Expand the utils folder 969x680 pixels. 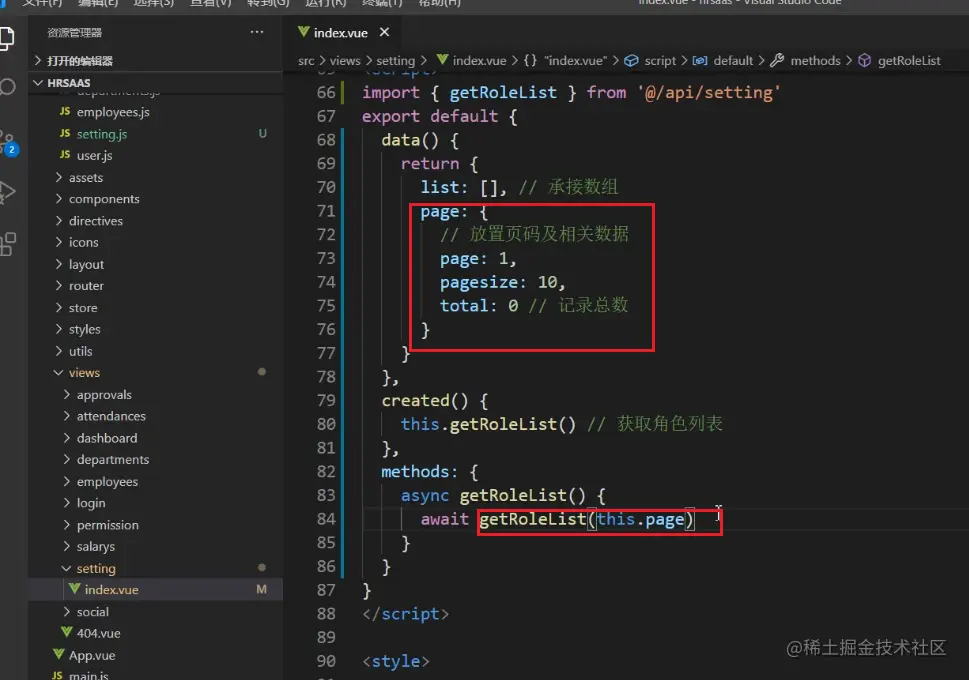(x=80, y=351)
